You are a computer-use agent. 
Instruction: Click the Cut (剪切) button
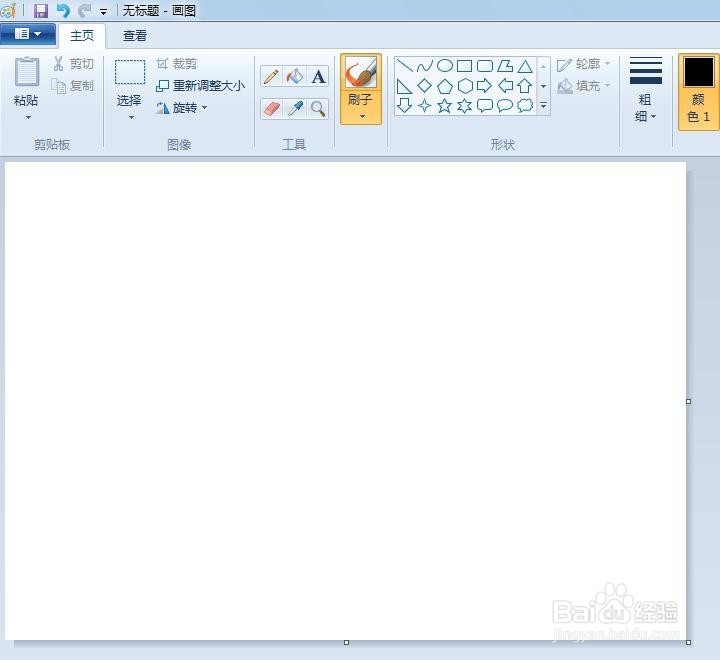click(73, 64)
